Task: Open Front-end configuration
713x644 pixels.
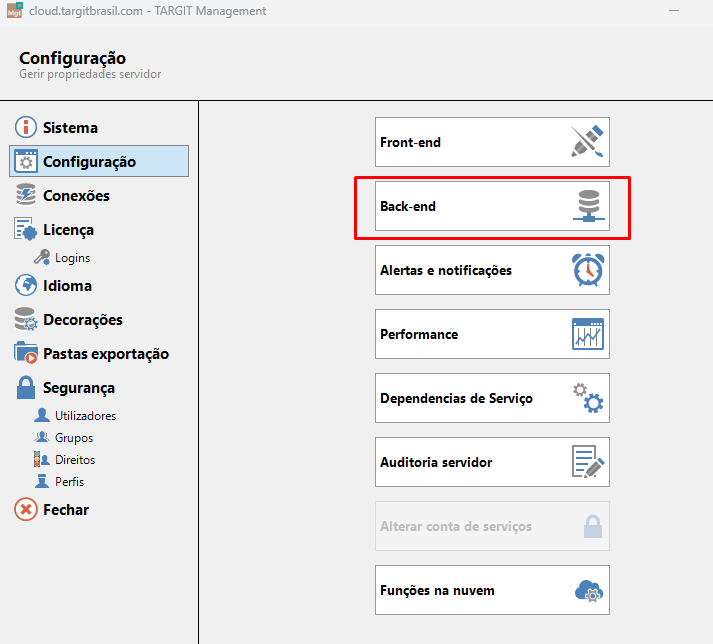Action: point(492,142)
